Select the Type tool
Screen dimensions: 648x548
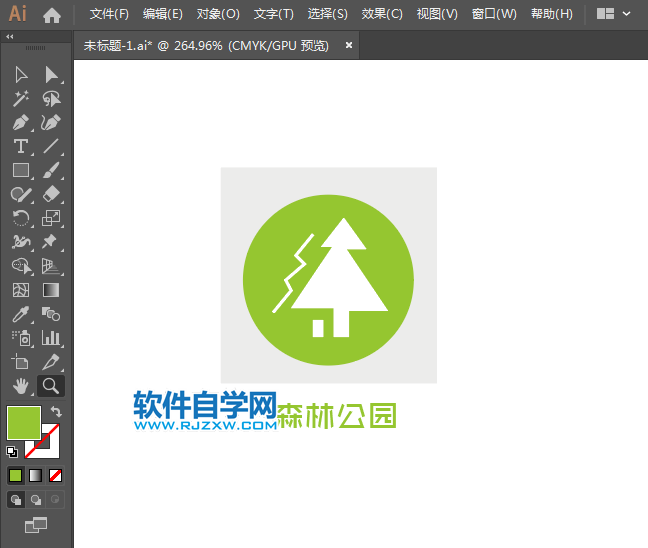click(x=21, y=146)
